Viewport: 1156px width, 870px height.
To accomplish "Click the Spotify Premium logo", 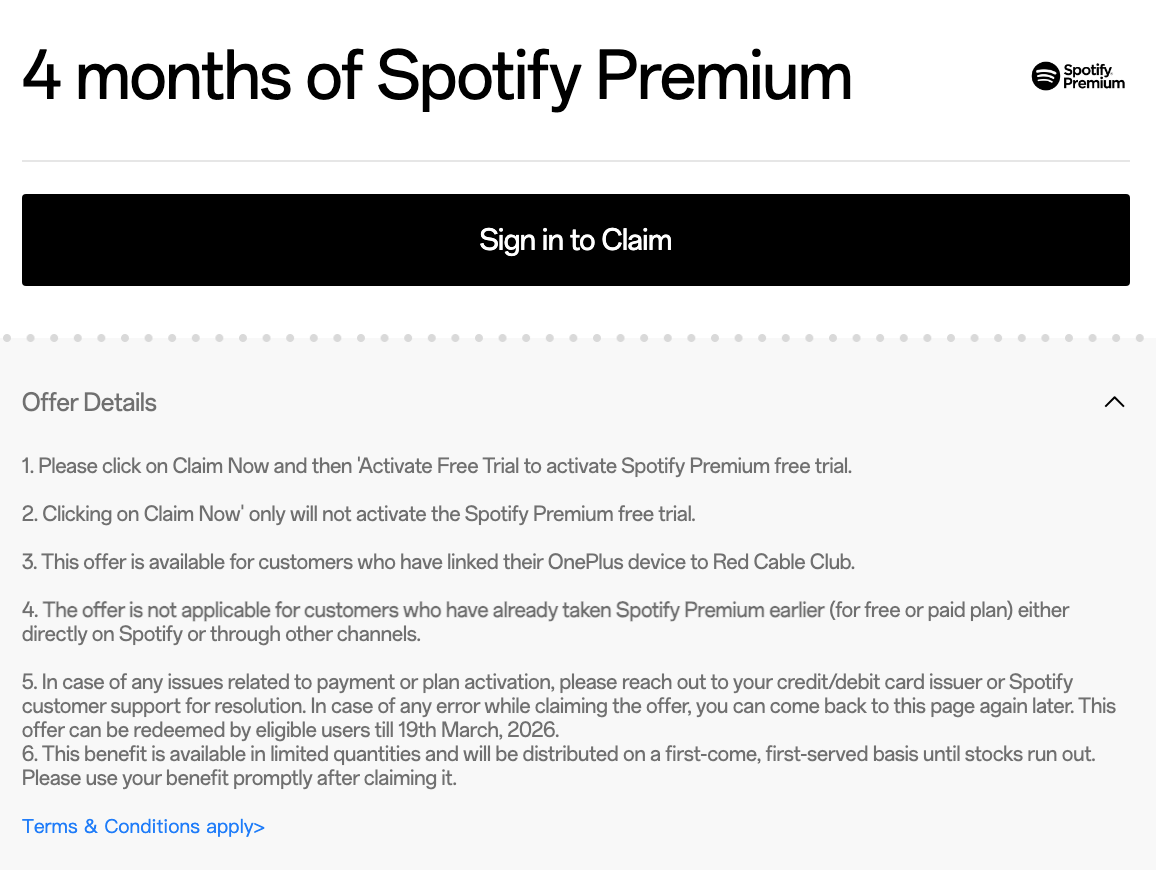I will point(1077,76).
